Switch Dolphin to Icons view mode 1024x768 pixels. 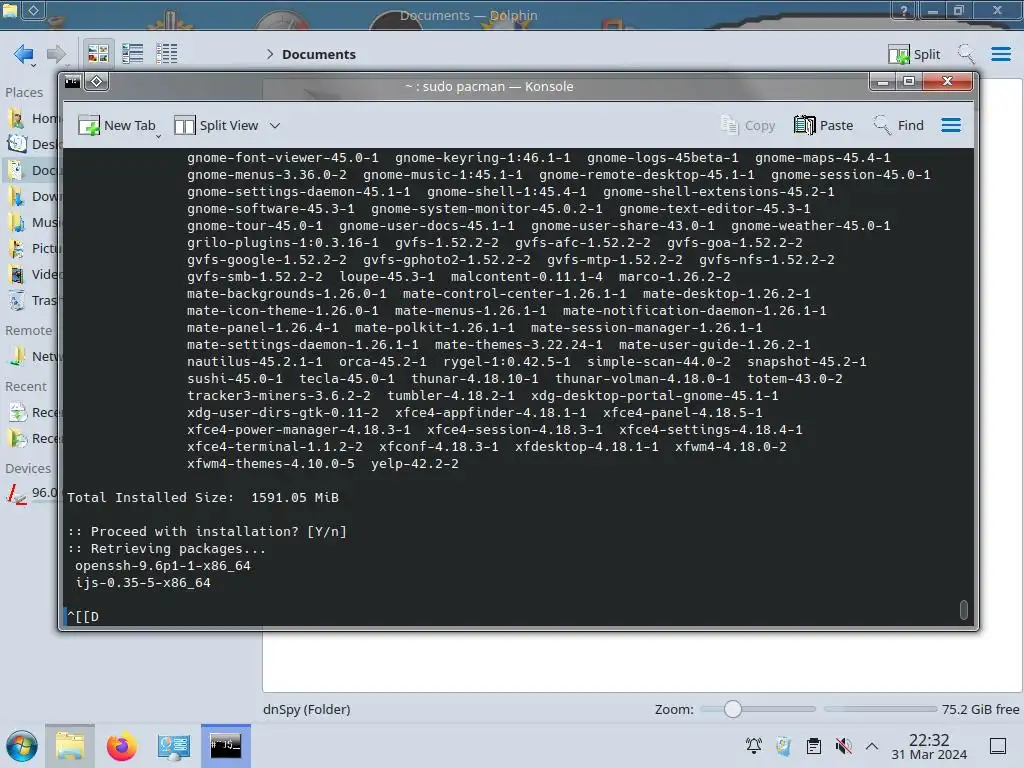tap(98, 54)
